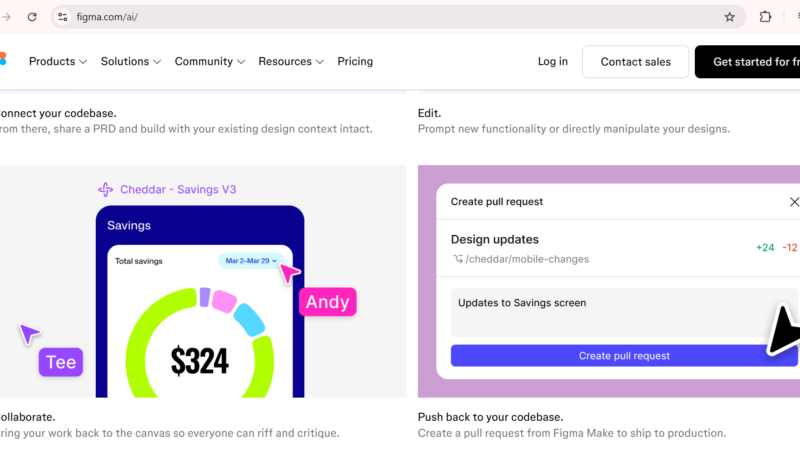Expand the Solutions menu

click(x=131, y=61)
